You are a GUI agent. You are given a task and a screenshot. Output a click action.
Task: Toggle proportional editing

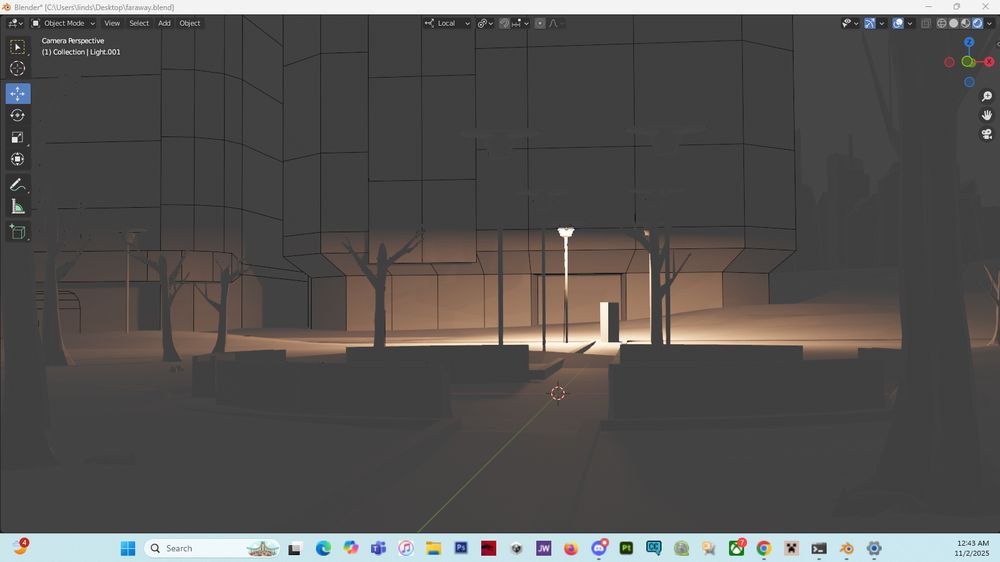coord(540,23)
